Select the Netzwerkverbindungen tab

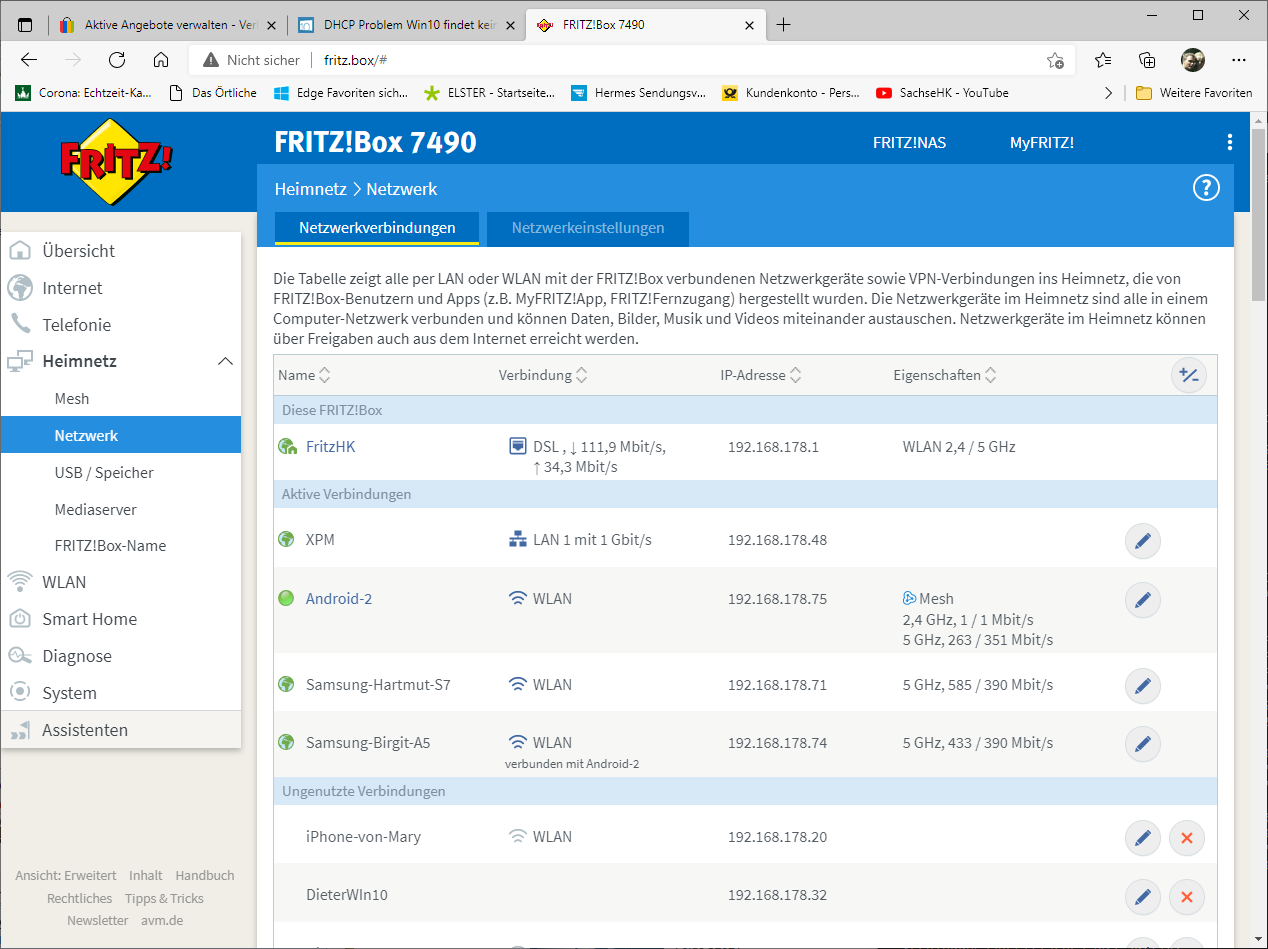(x=377, y=228)
